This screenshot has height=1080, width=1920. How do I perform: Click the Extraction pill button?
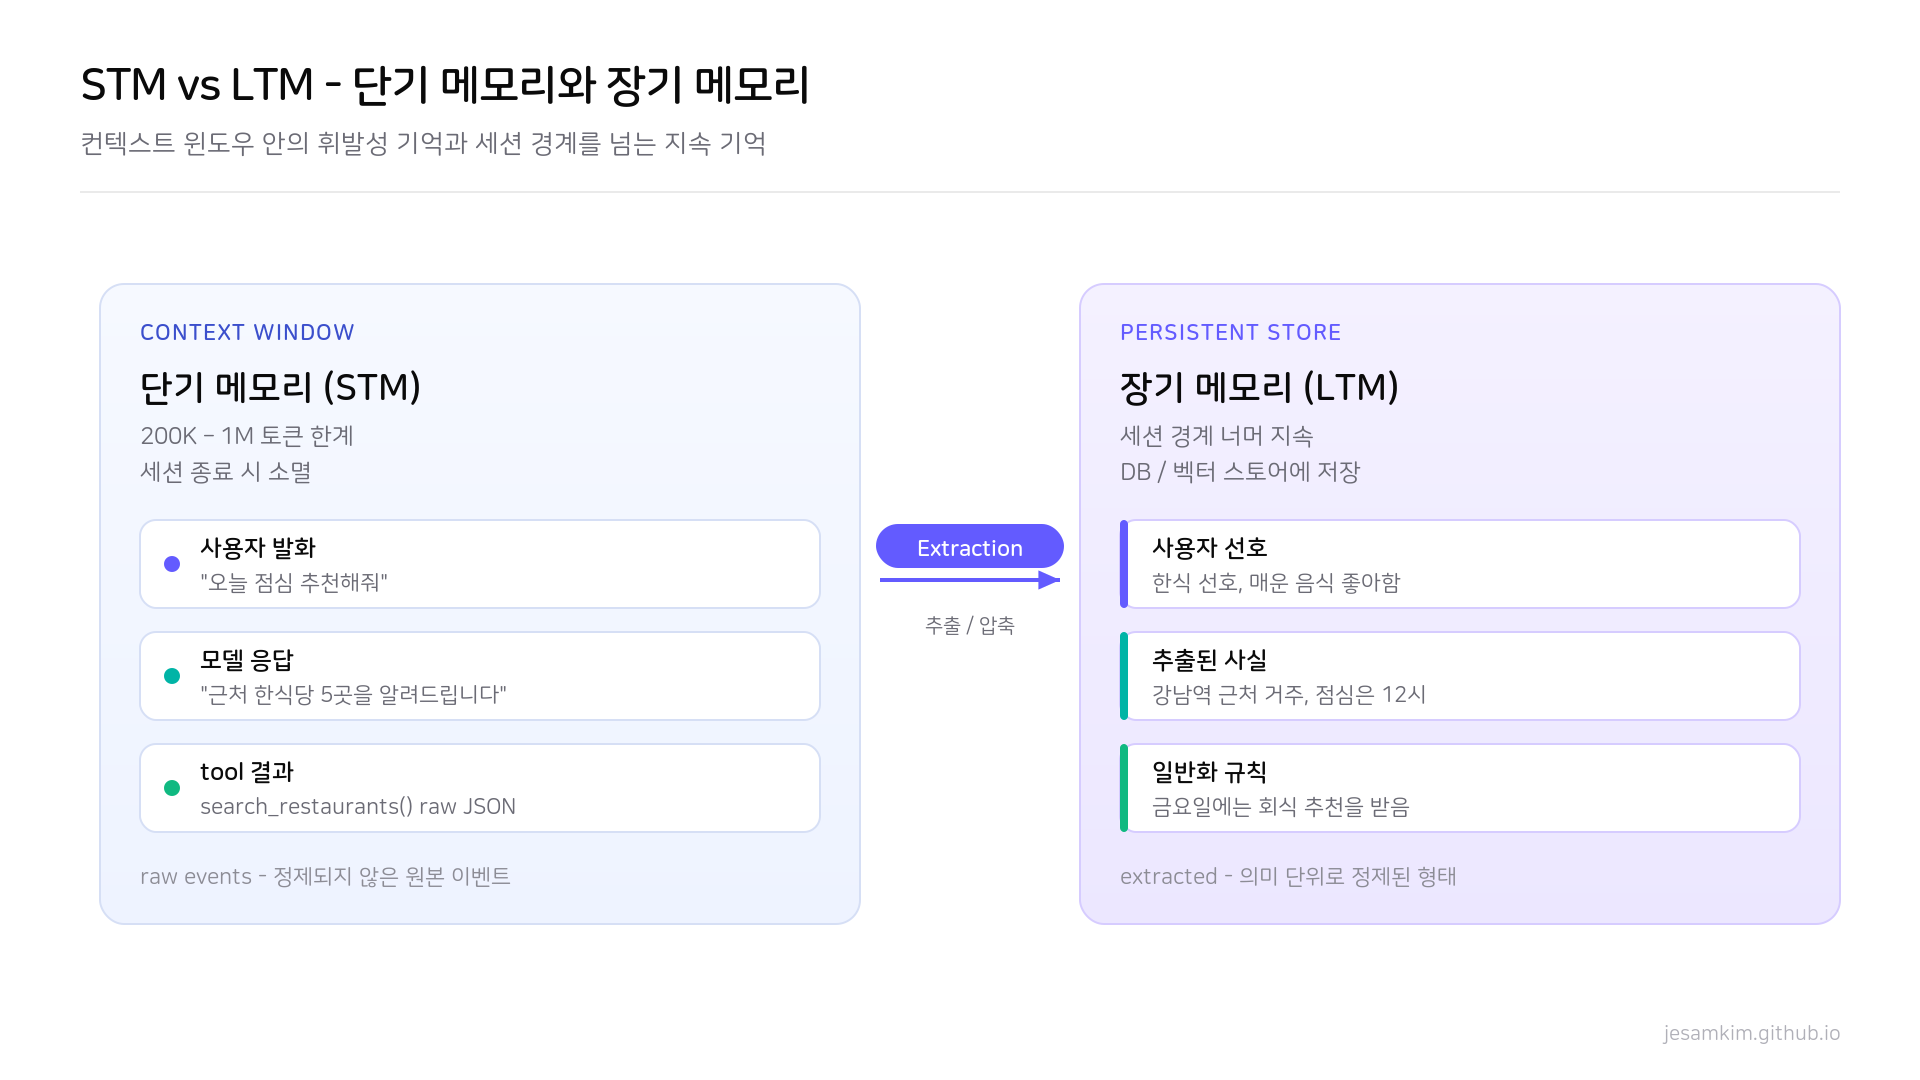coord(969,547)
